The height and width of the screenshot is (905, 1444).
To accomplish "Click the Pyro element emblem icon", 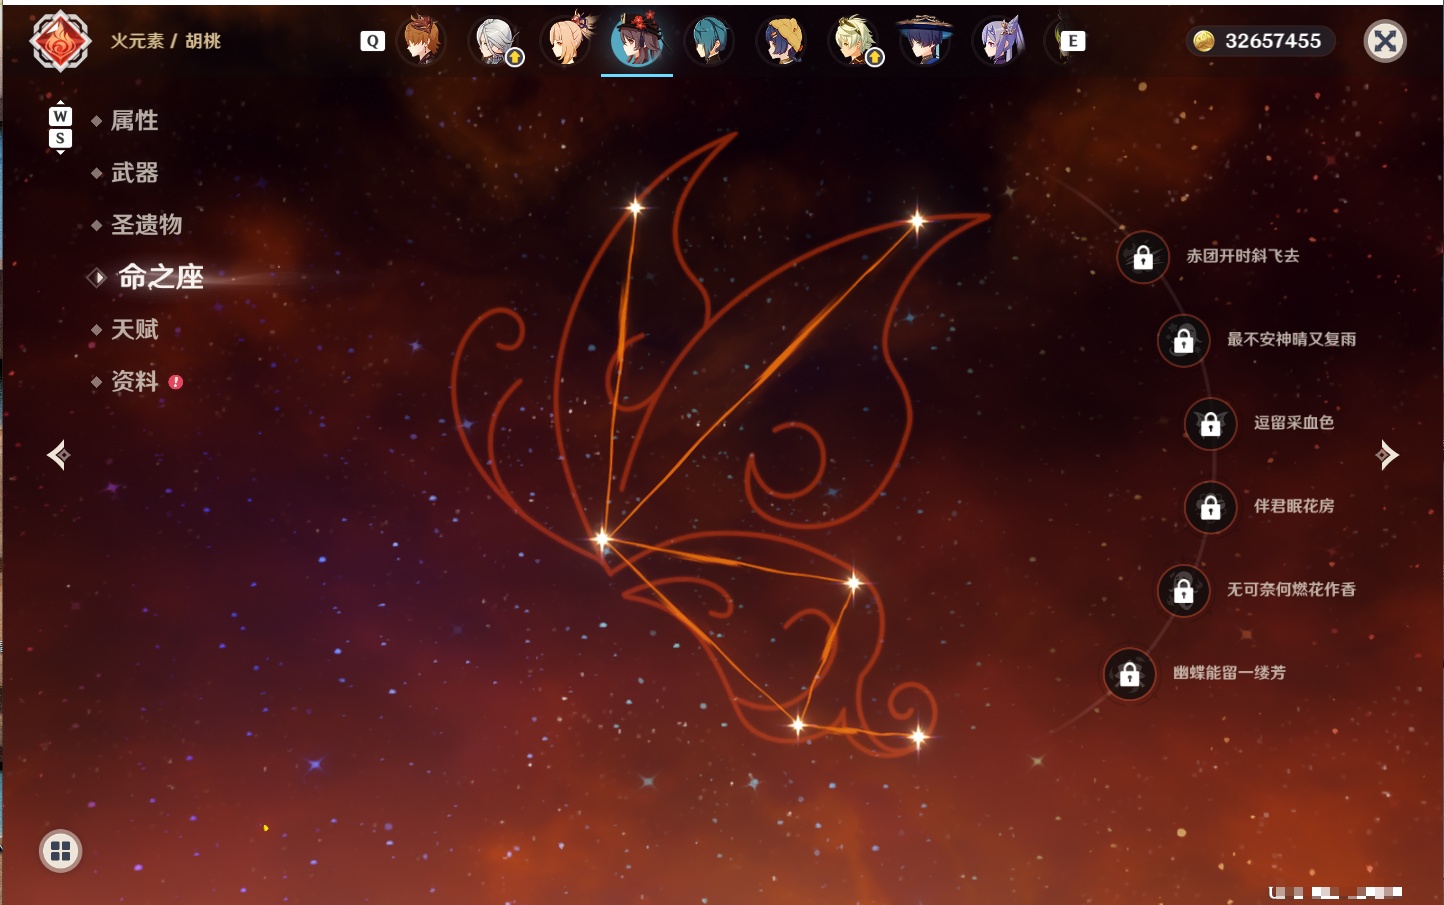I will tap(60, 41).
